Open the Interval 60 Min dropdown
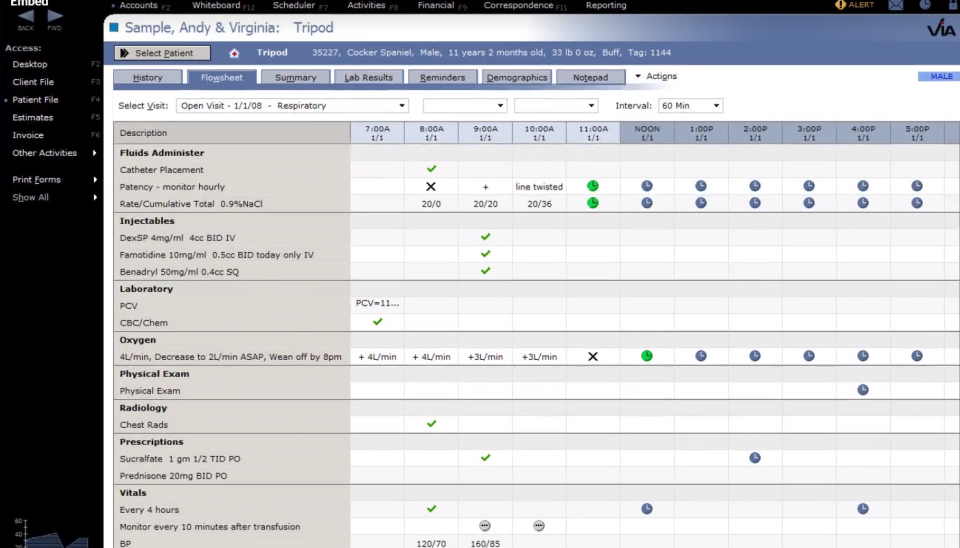This screenshot has height=548, width=960. point(690,106)
